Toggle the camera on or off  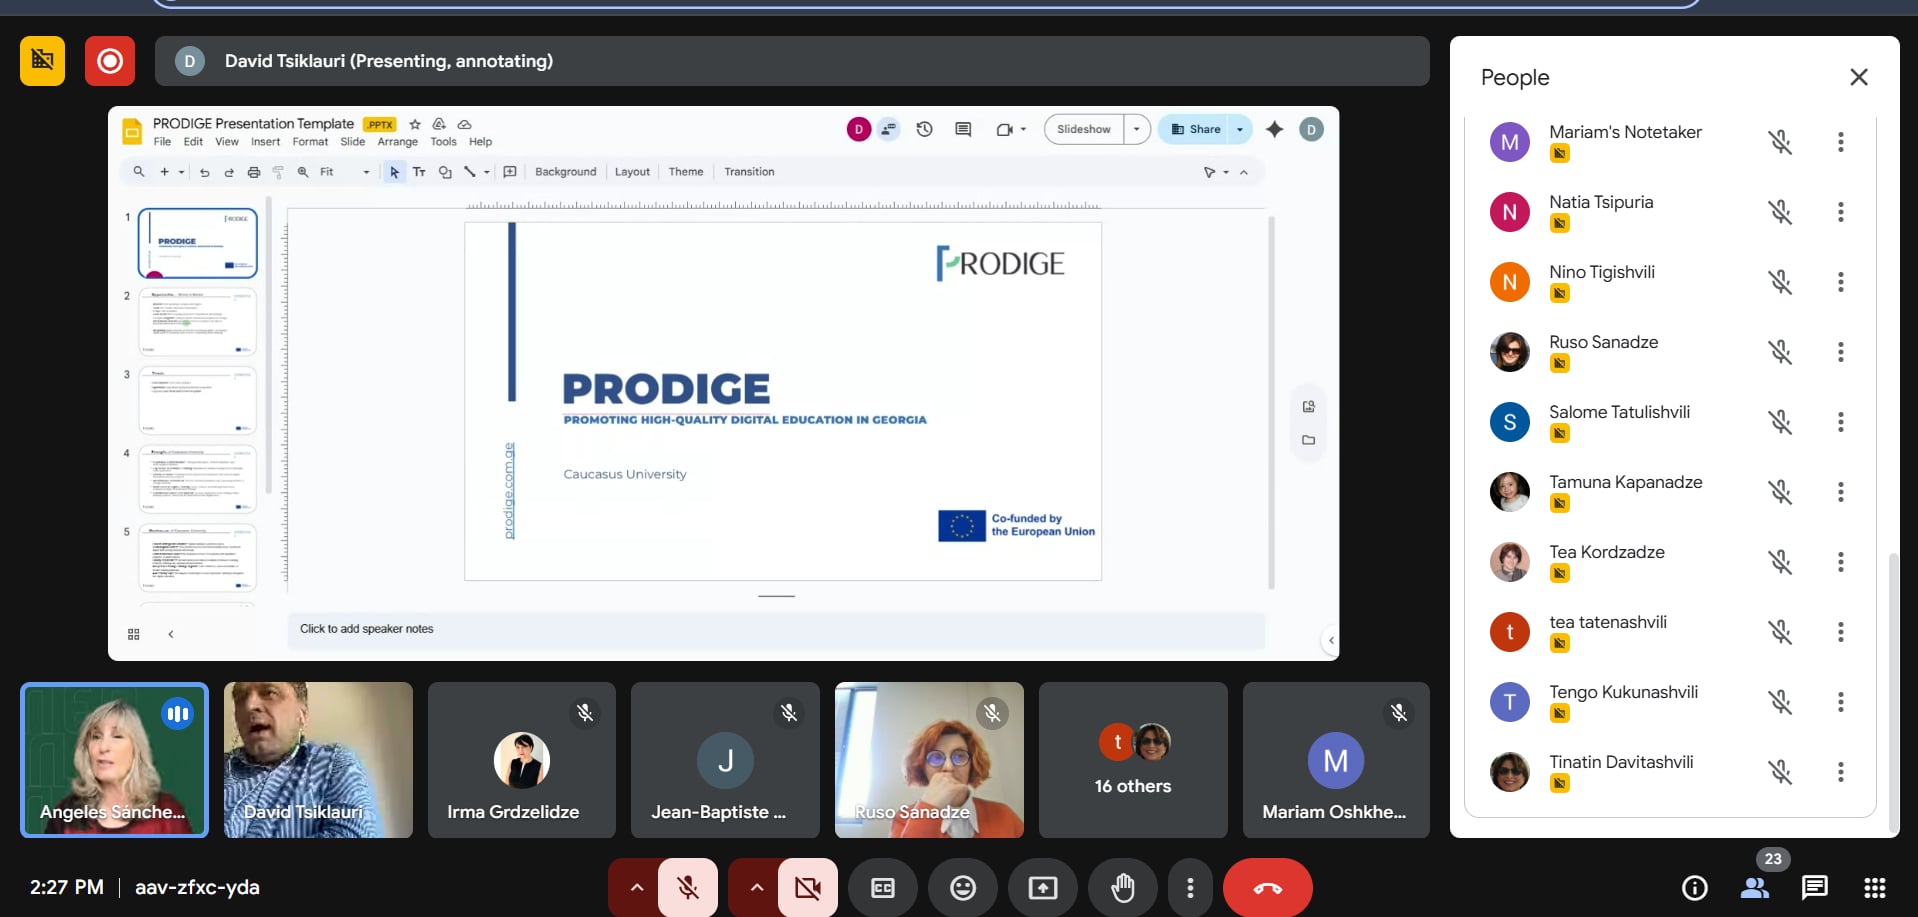(x=808, y=888)
